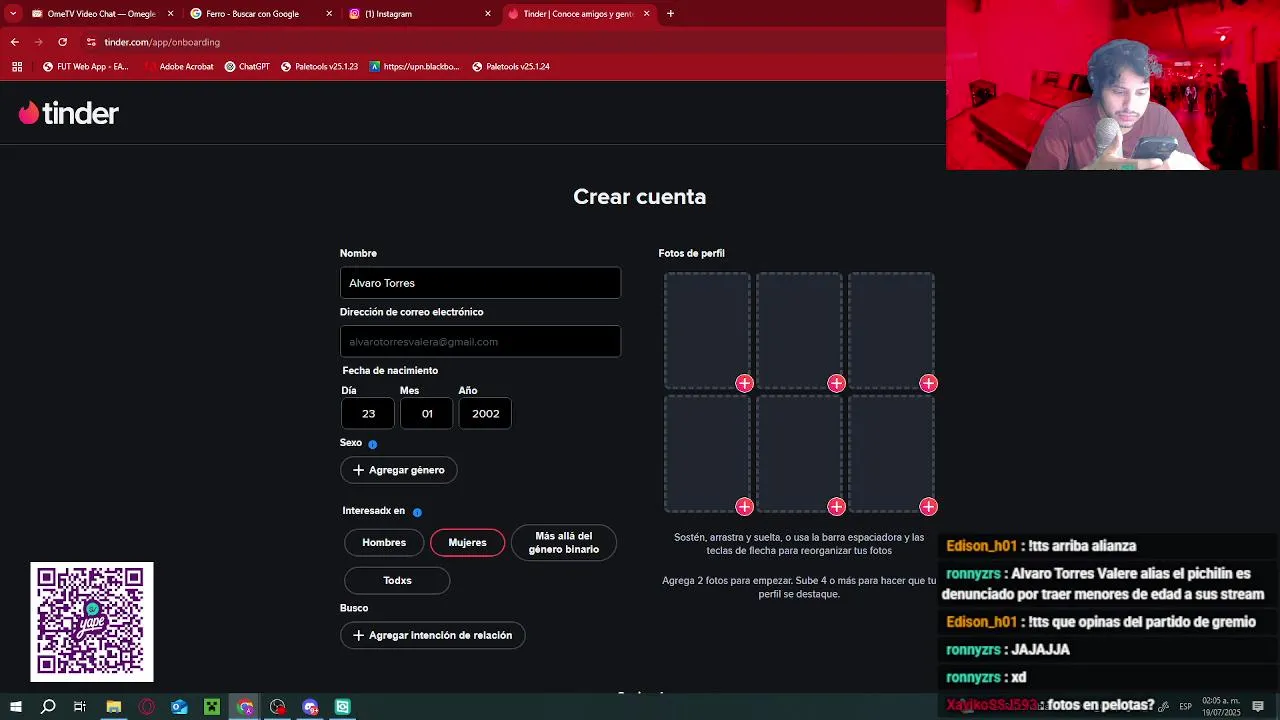This screenshot has height=720, width=1280.
Task: Open the Windows Start menu
Action: point(15,707)
